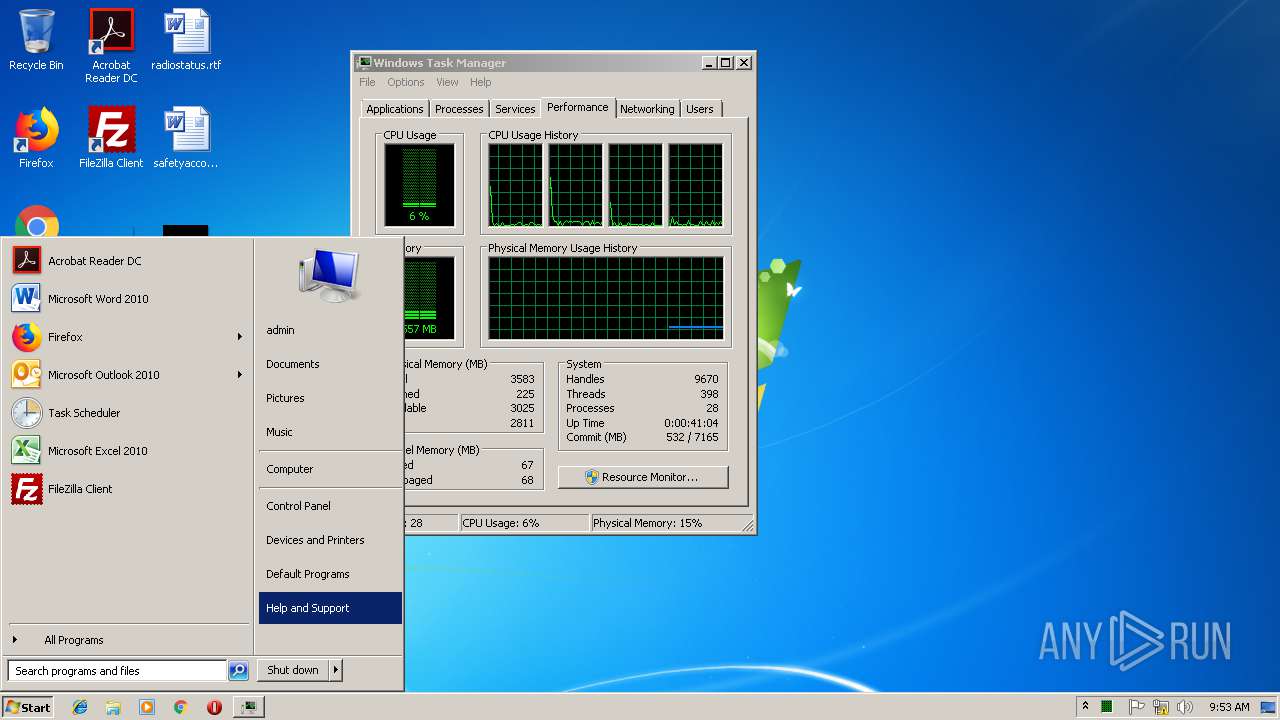Open Help and Support
The height and width of the screenshot is (720, 1280).
click(330, 608)
